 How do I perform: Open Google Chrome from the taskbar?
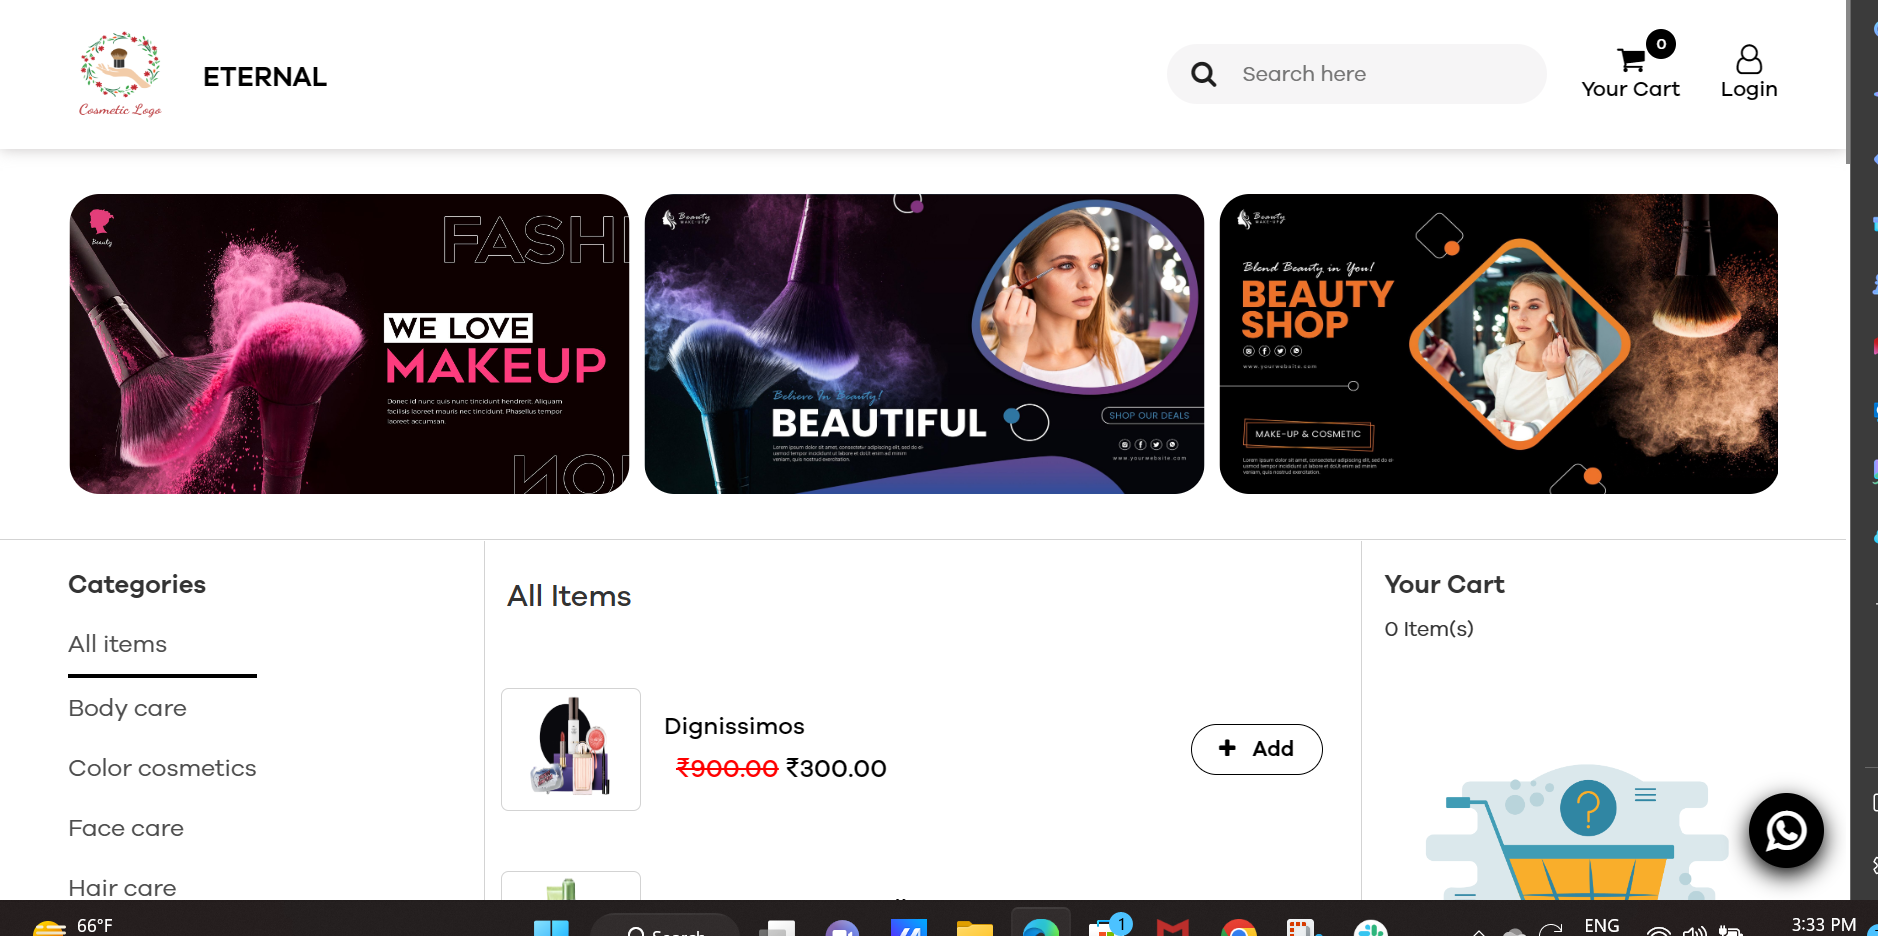coord(1238,928)
